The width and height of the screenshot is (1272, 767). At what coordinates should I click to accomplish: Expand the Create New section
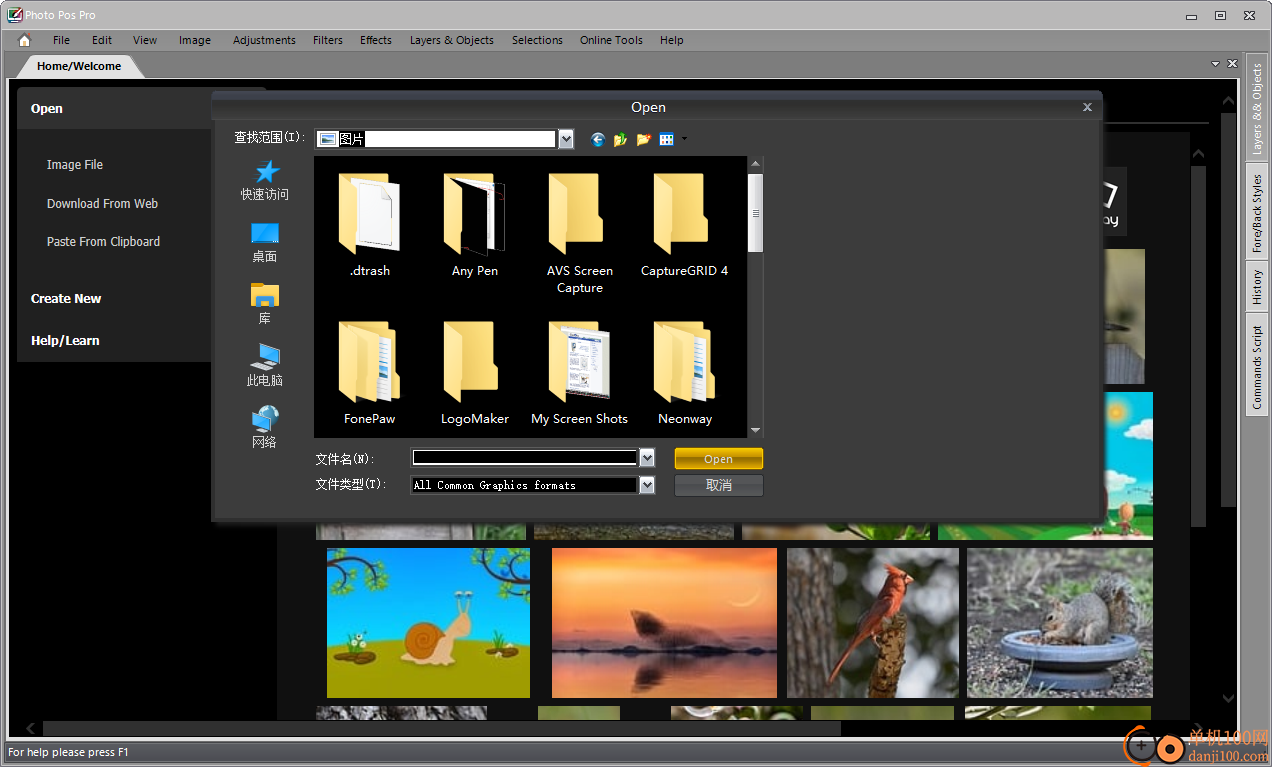pyautogui.click(x=66, y=298)
